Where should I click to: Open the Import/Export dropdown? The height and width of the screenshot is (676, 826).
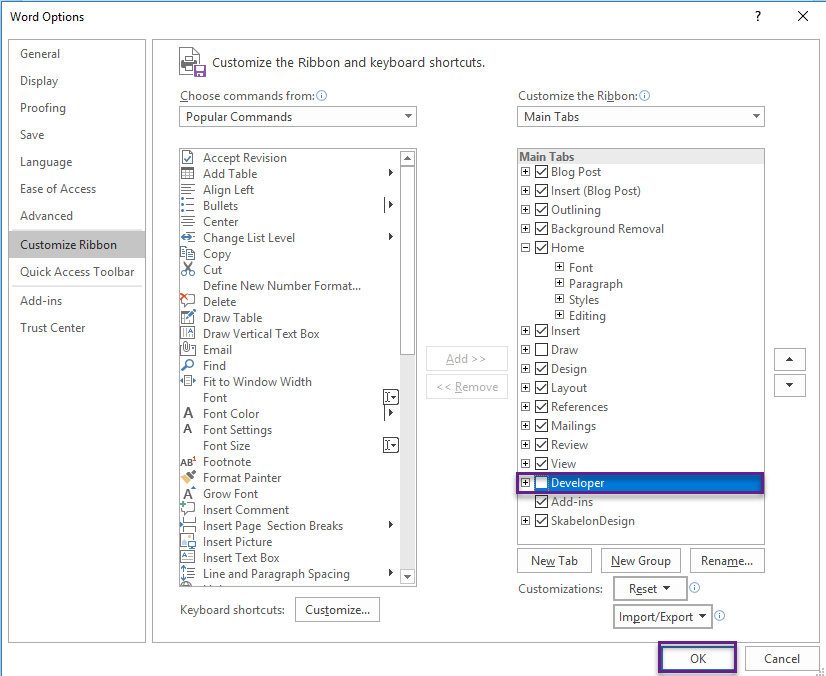[663, 616]
